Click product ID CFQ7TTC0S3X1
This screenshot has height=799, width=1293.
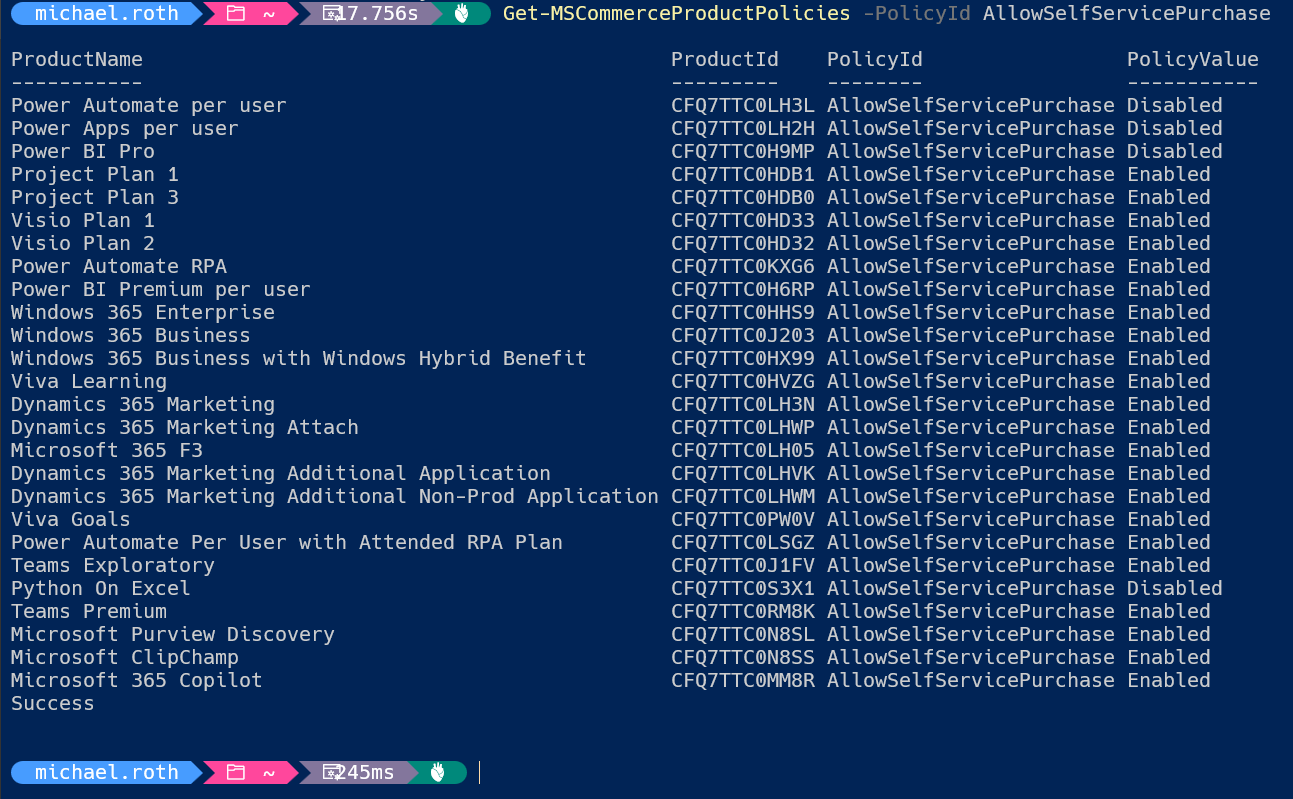click(743, 588)
